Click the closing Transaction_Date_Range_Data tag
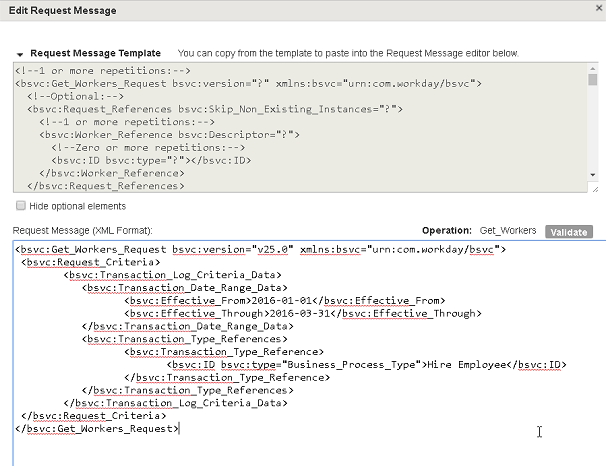The height and width of the screenshot is (466, 606). (188, 327)
